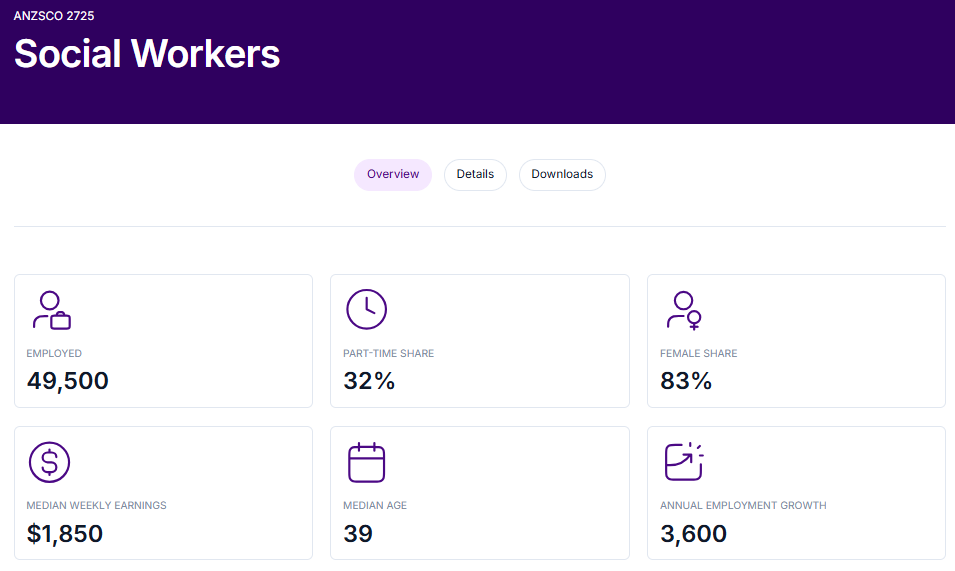Screen dimensions: 955x571
Task: Click the Employed person-with-briefcase icon
Action: (x=52, y=310)
